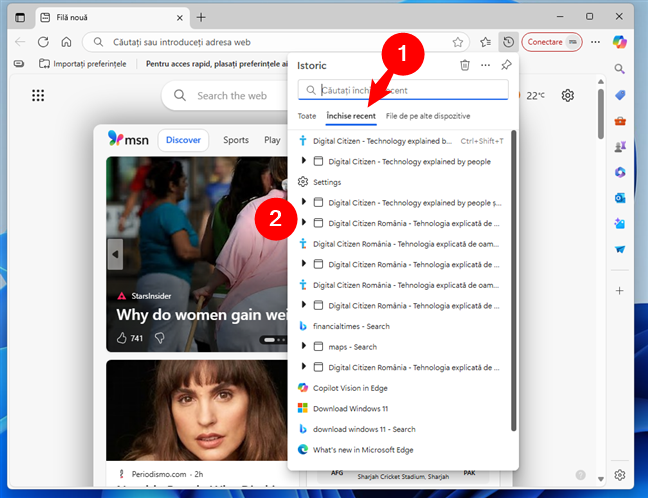Select File de pe alte dispozitive tab

pos(435,116)
